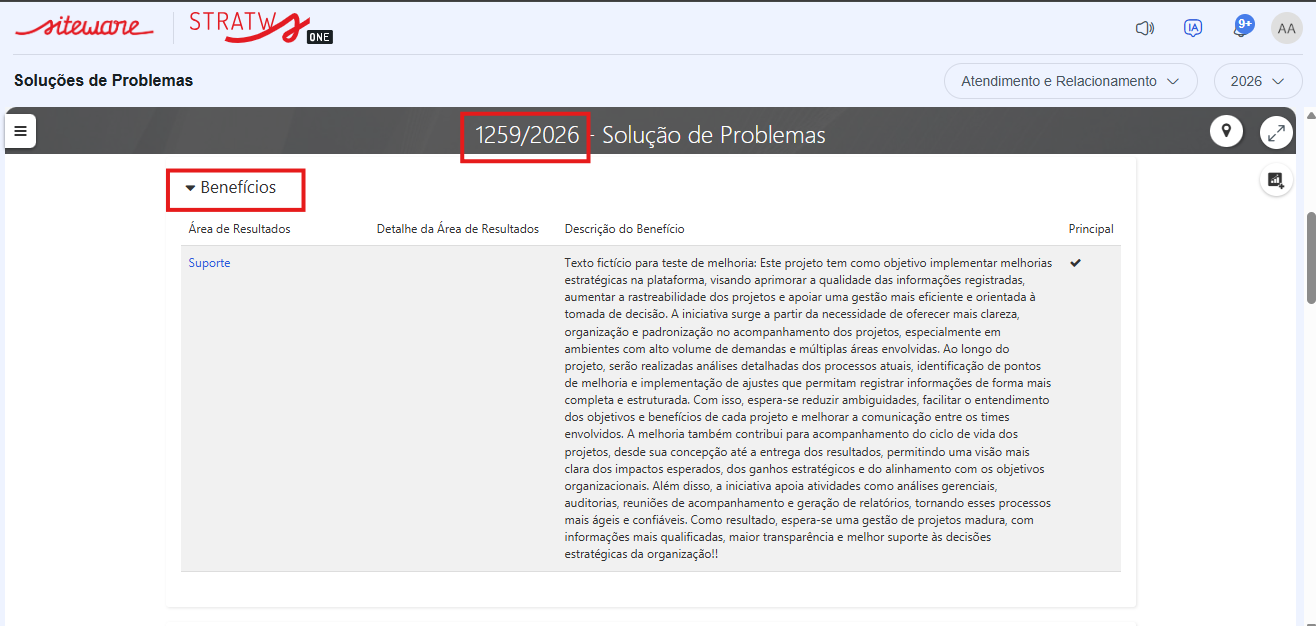This screenshot has height=626, width=1316.
Task: Open the notifications bell with 9+ badge
Action: (x=1242, y=27)
